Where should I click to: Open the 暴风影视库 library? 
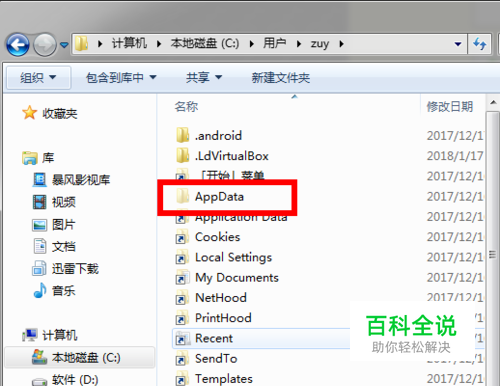point(81,180)
